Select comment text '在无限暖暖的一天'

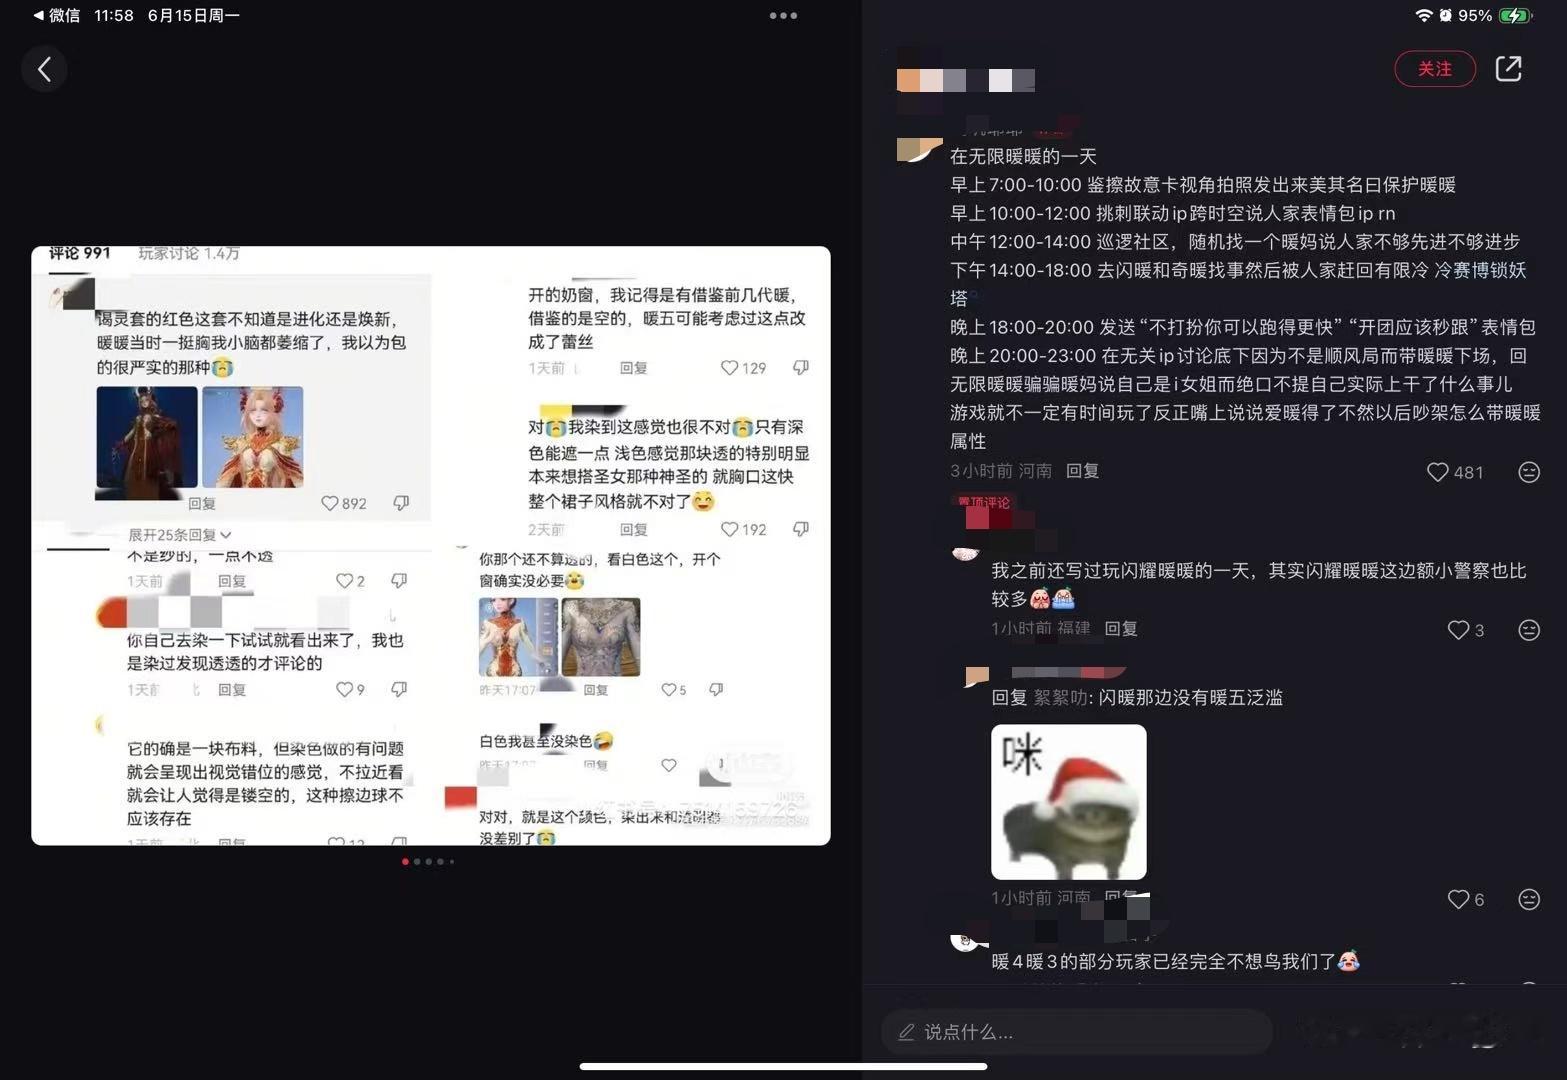[1023, 156]
